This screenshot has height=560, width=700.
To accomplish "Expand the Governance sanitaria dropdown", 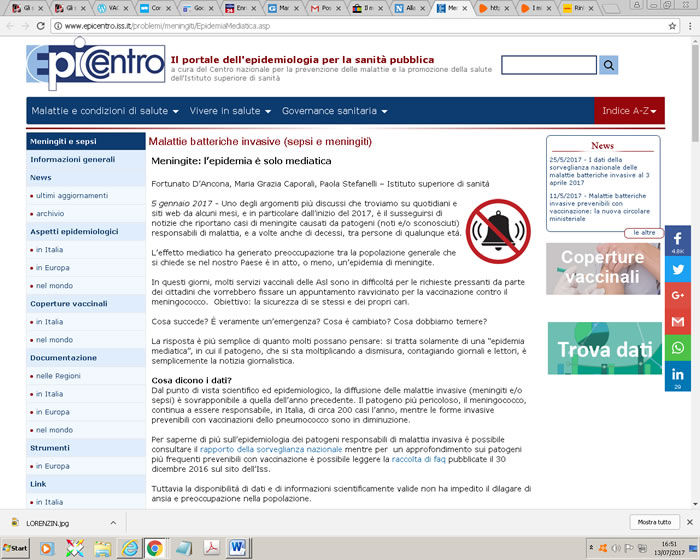I will point(337,111).
